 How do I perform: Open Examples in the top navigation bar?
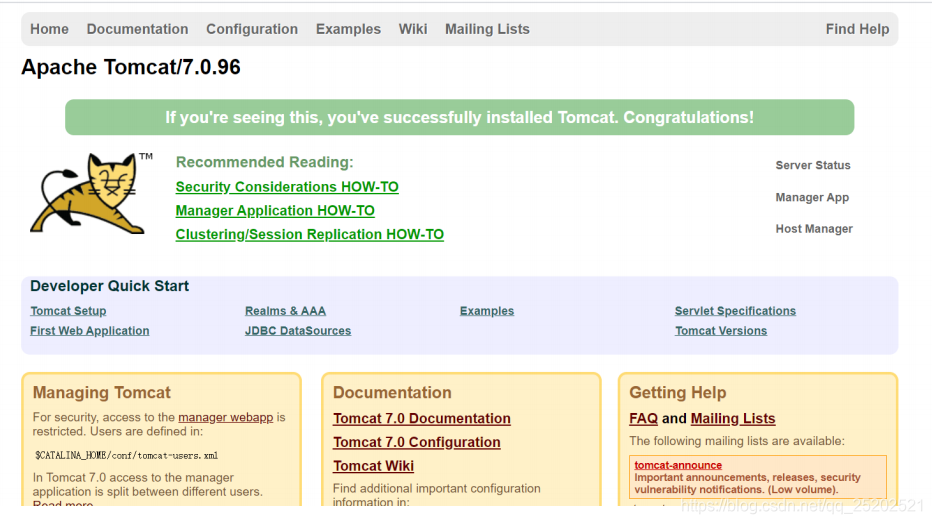(x=348, y=29)
